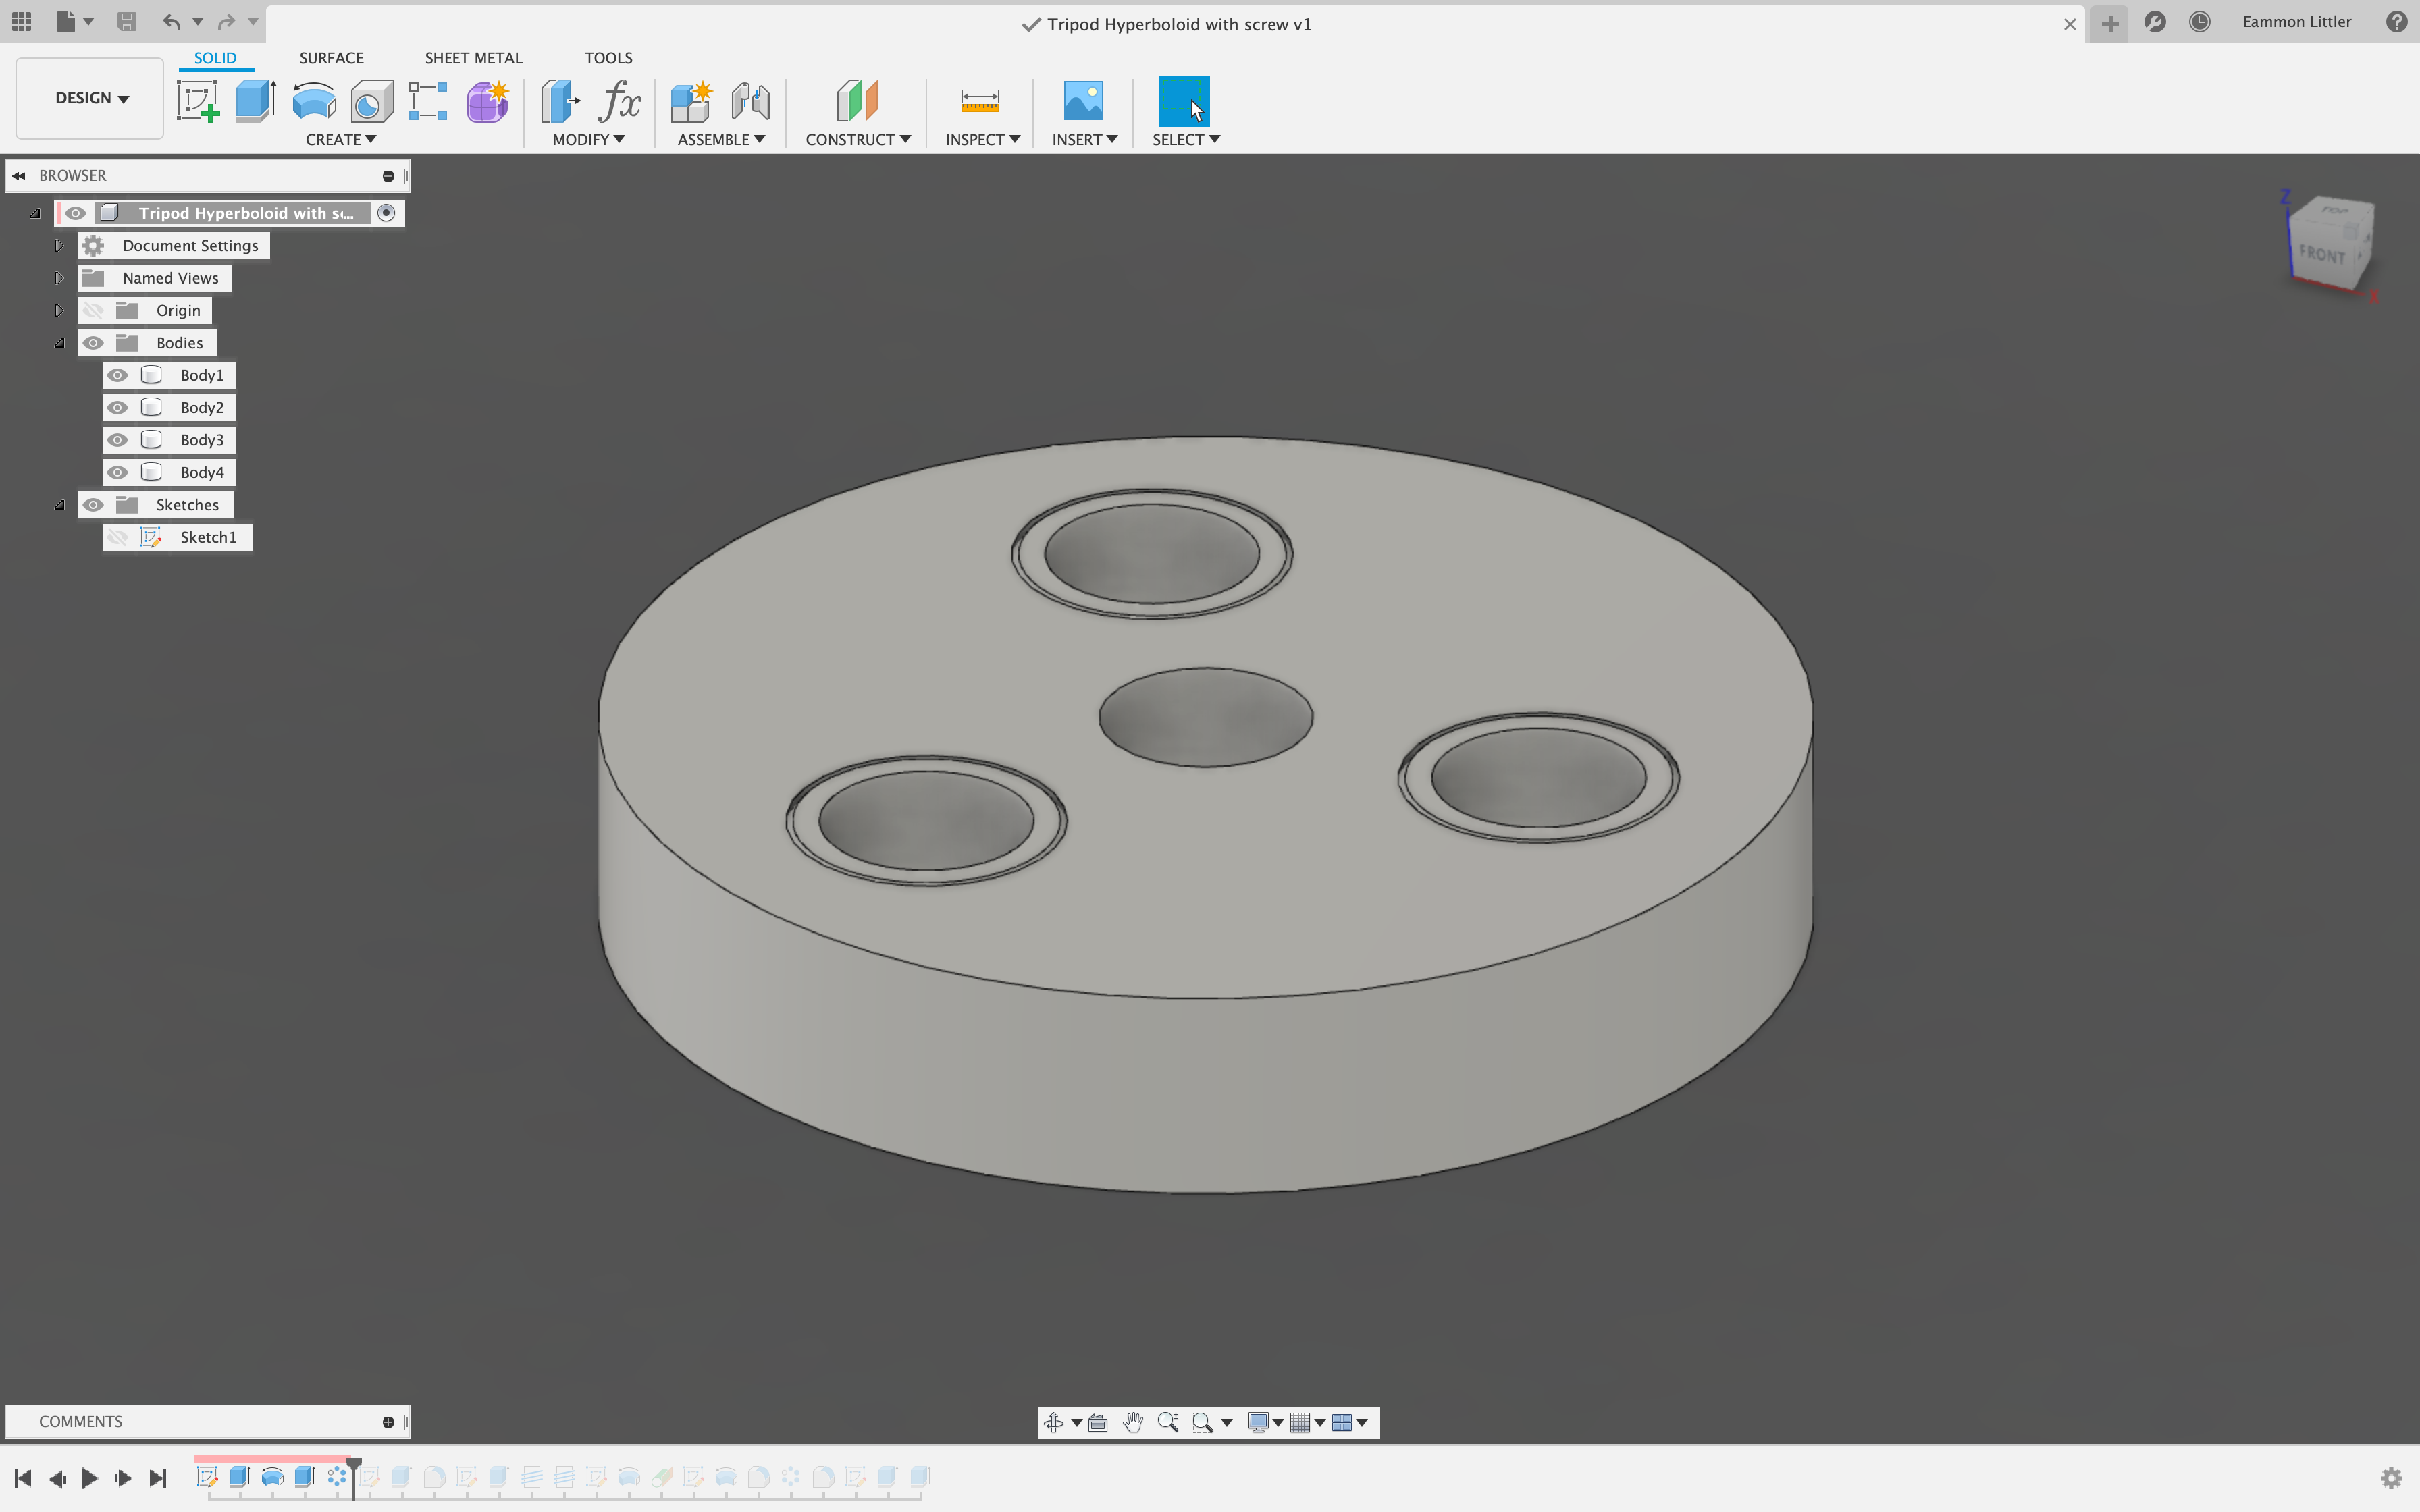Switch to the SURFACE tab
This screenshot has width=2420, height=1512.
coord(331,58)
